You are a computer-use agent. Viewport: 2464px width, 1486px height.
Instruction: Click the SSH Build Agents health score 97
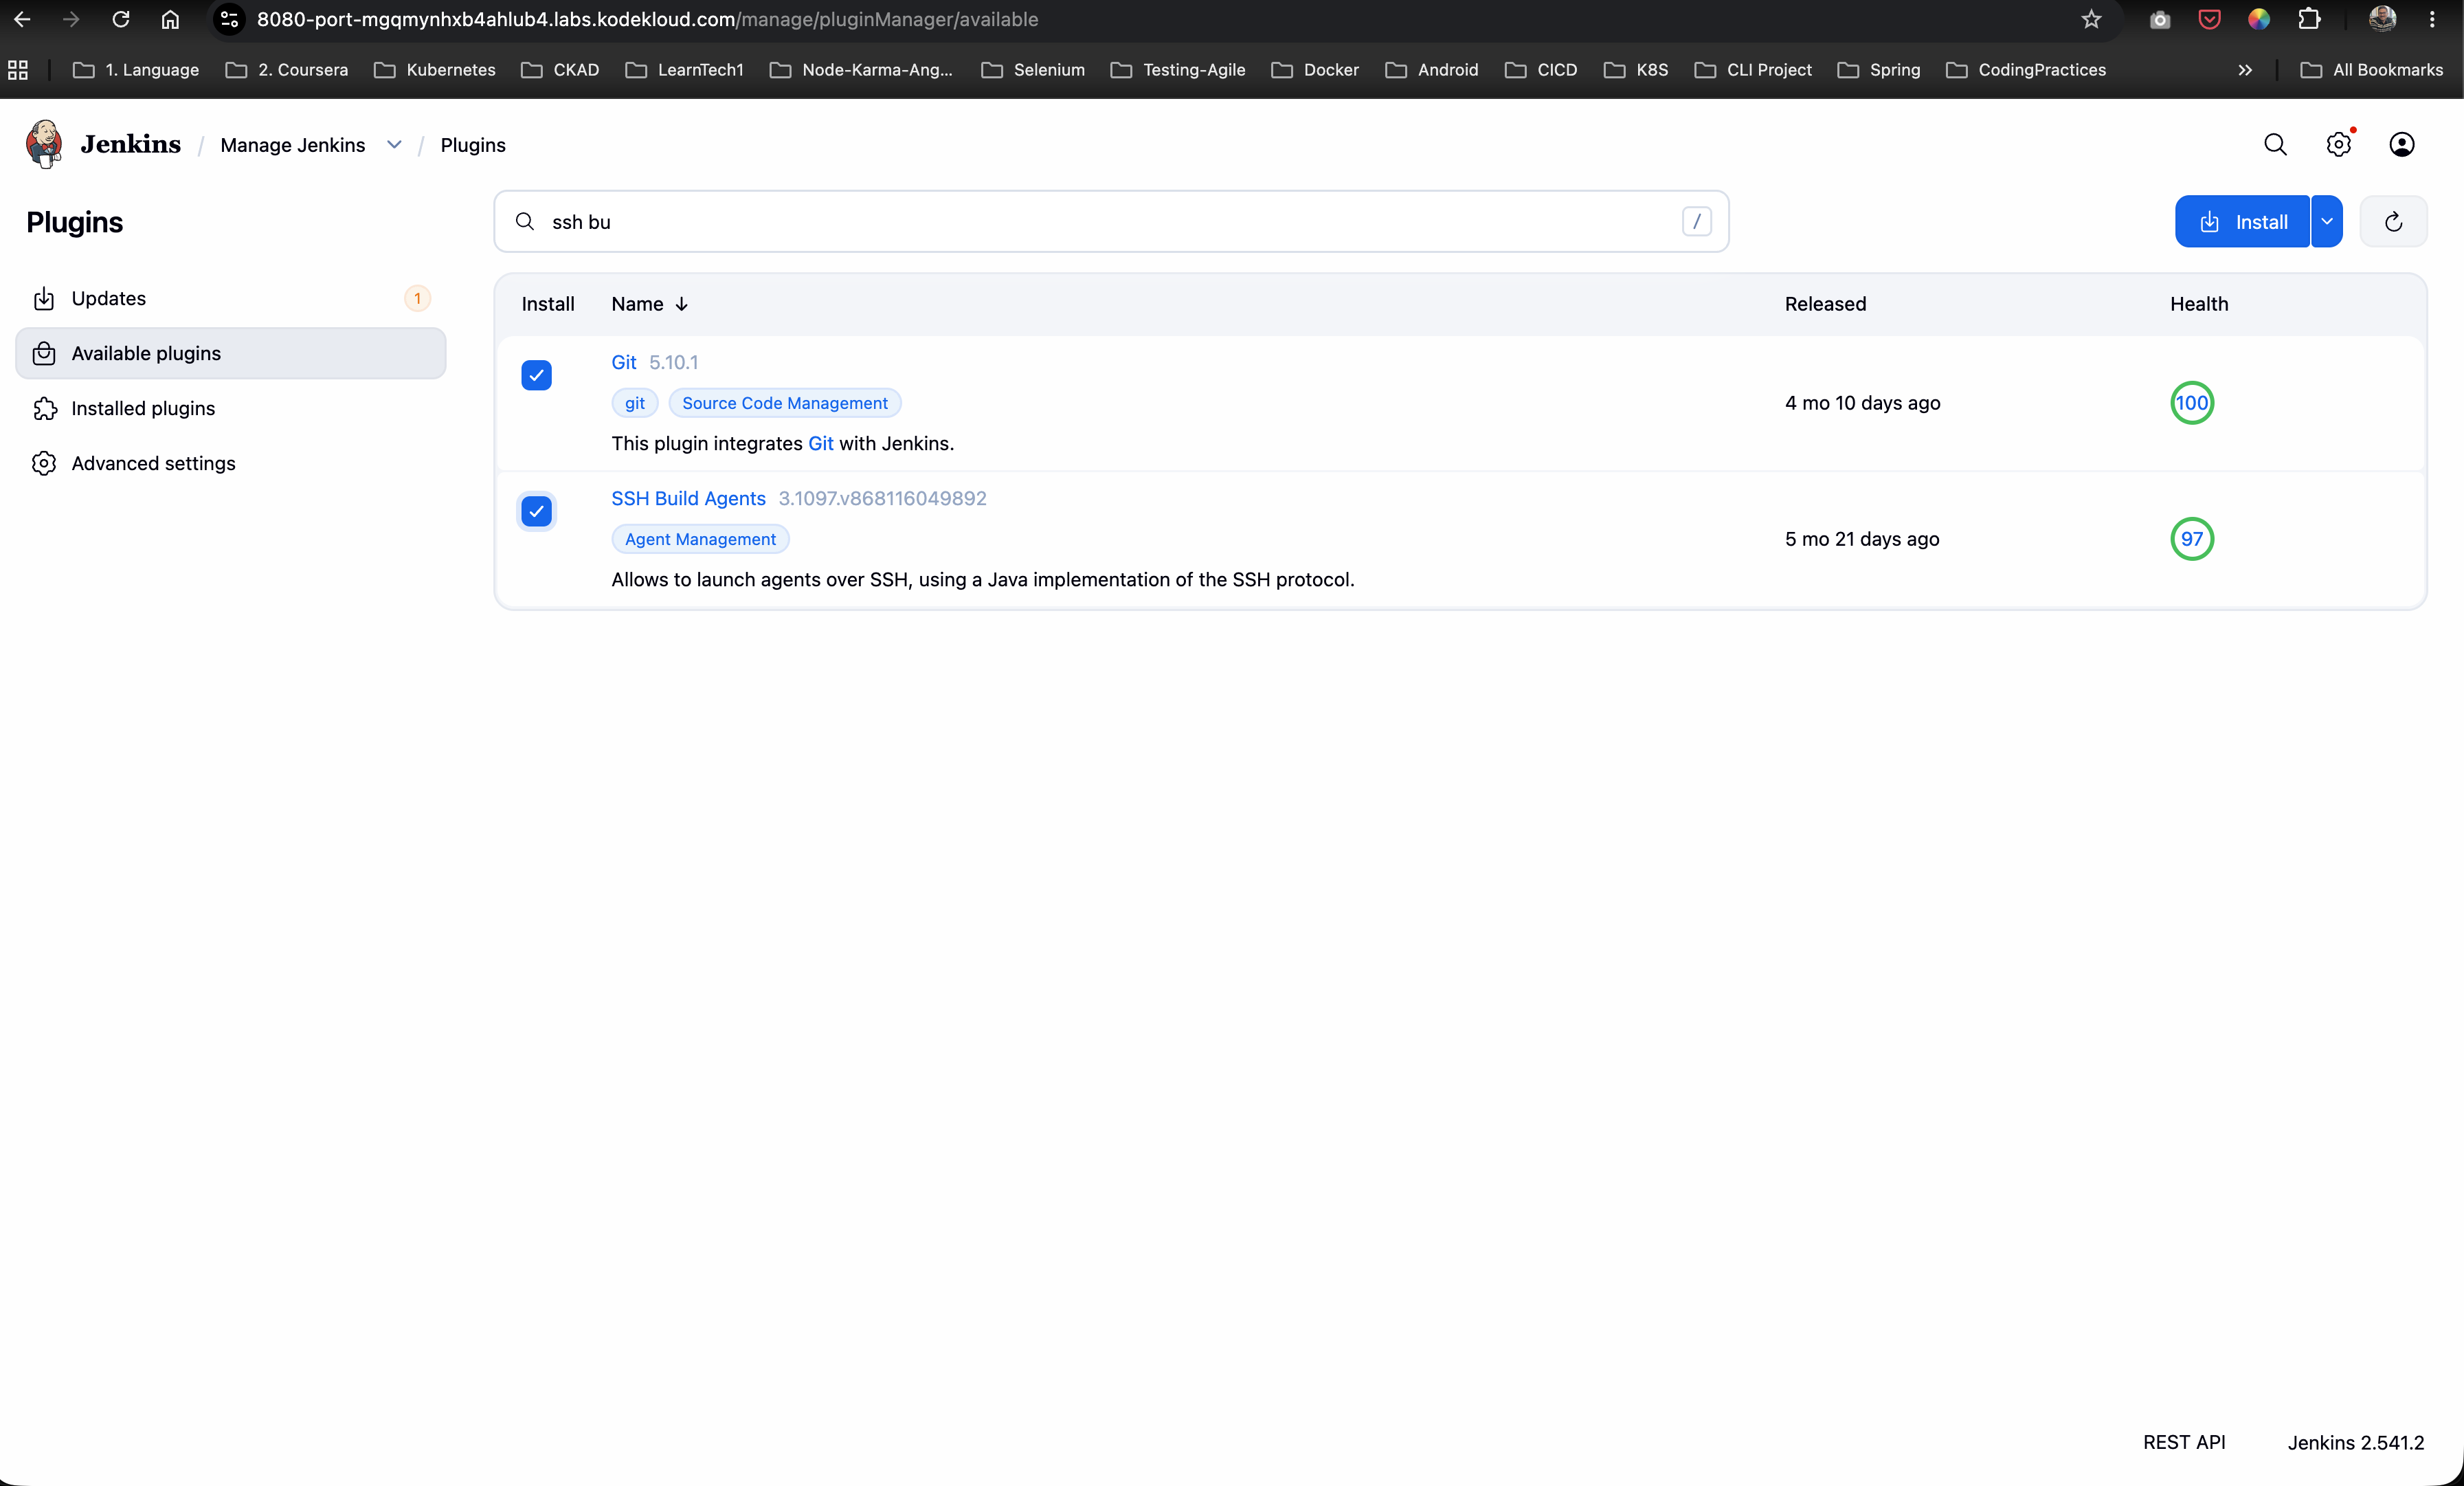click(x=2192, y=539)
